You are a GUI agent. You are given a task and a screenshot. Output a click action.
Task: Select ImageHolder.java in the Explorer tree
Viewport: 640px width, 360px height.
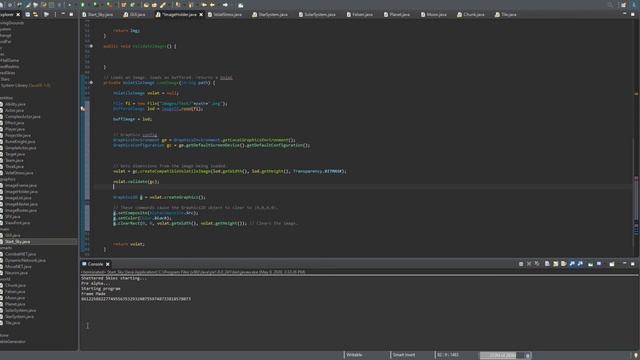click(x=21, y=191)
